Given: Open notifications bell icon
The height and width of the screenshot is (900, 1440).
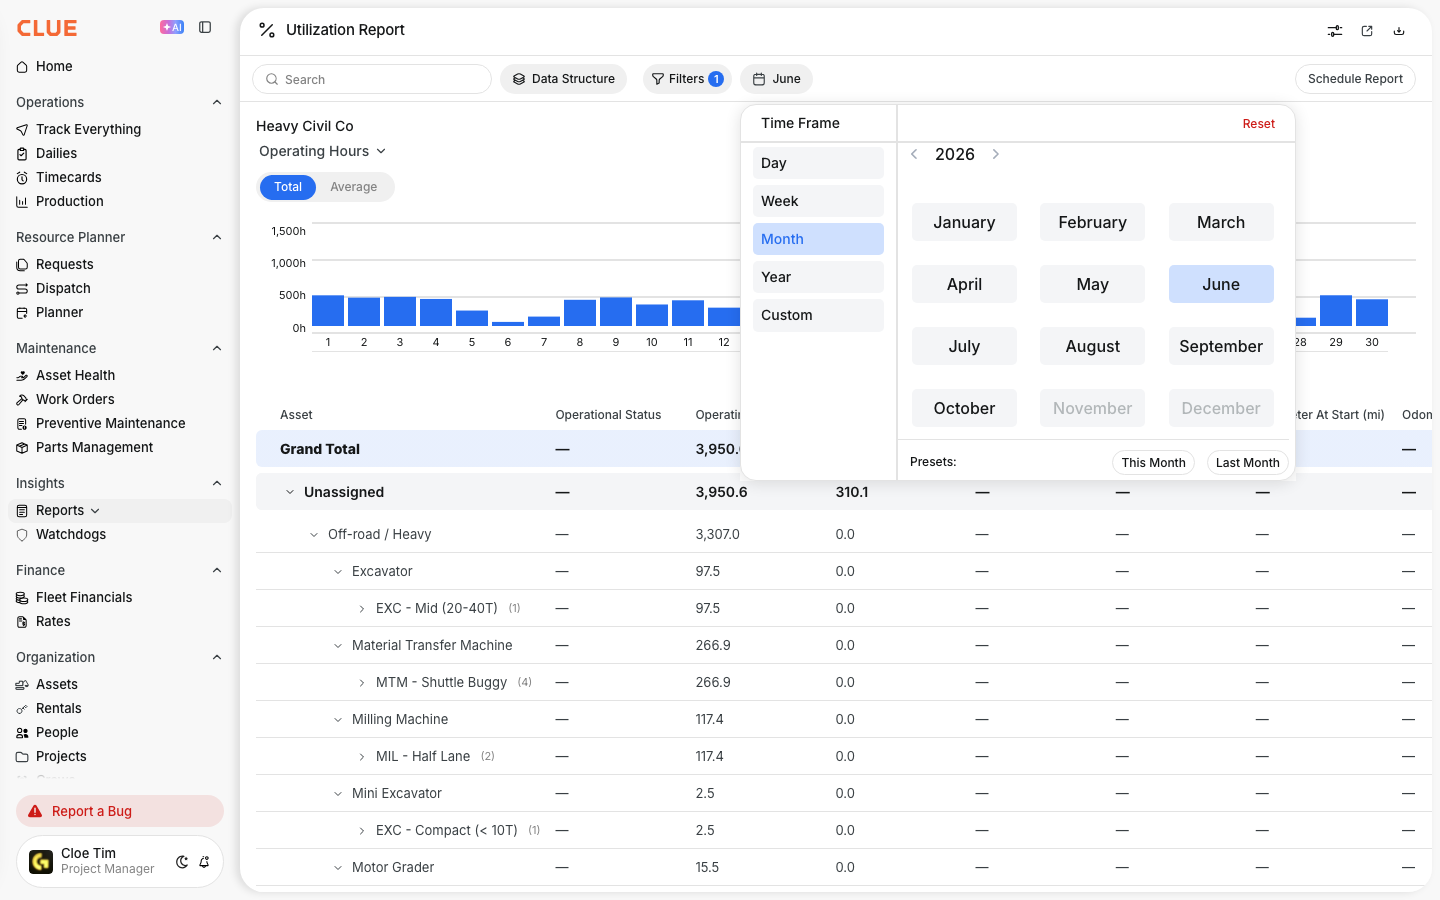Looking at the screenshot, I should pos(204,862).
